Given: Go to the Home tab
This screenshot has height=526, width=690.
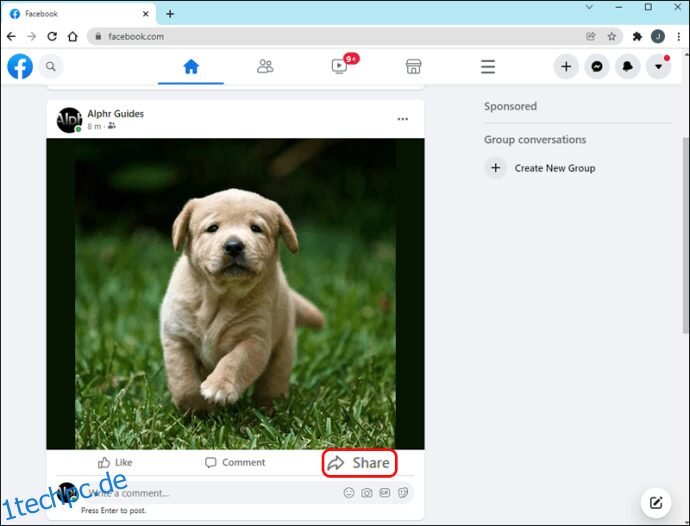Looking at the screenshot, I should click(191, 67).
